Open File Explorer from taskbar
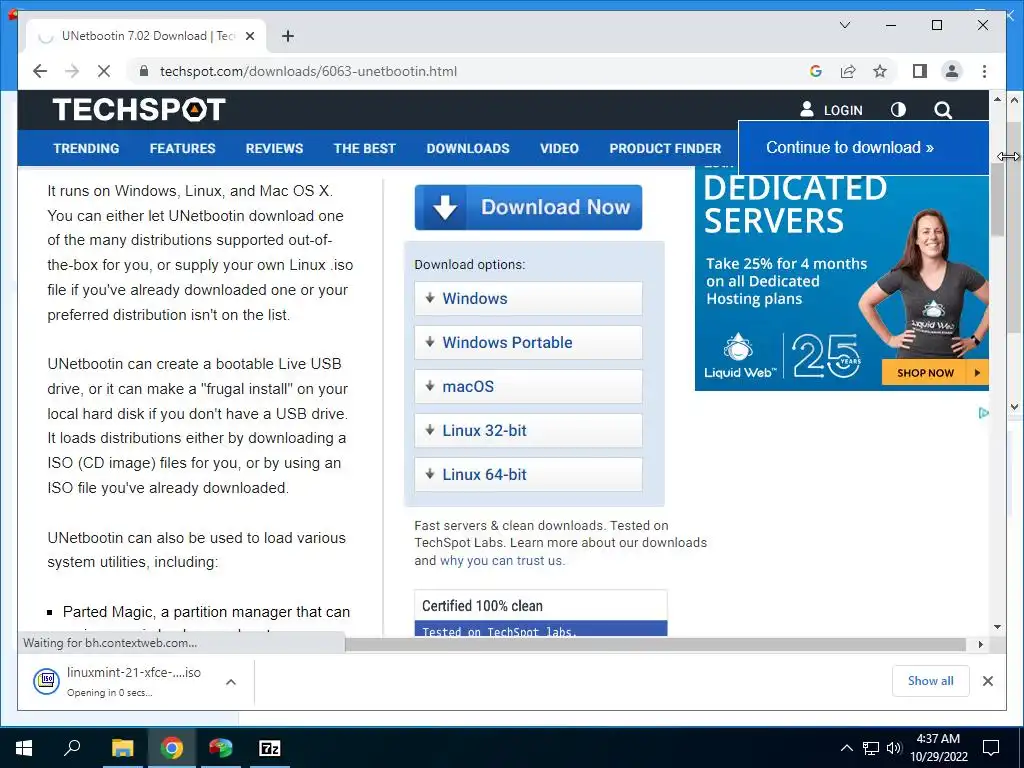The image size is (1024, 768). [122, 748]
